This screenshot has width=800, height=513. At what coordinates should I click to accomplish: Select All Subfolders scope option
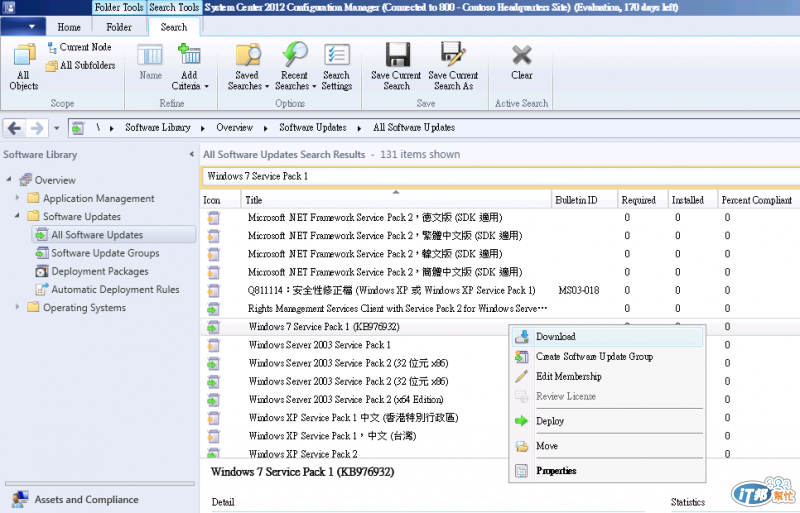coord(81,65)
